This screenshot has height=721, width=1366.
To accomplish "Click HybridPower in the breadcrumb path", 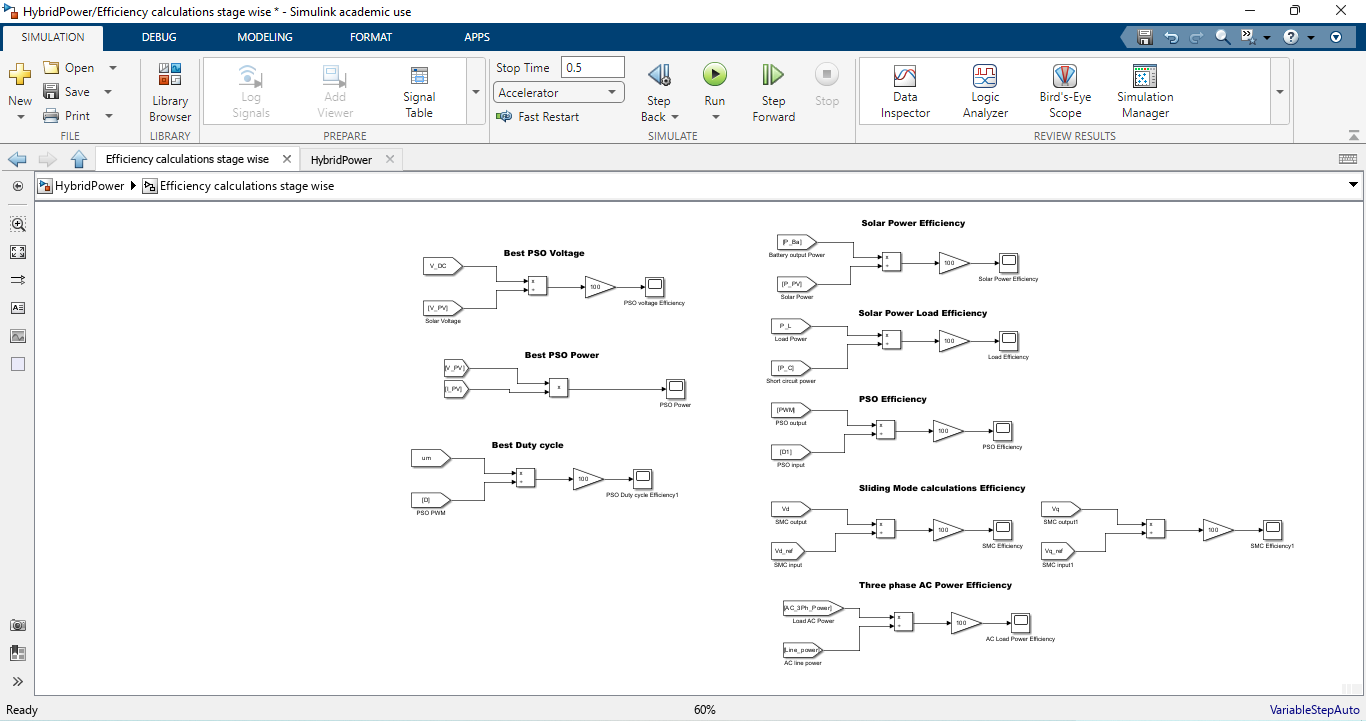I will (x=89, y=186).
